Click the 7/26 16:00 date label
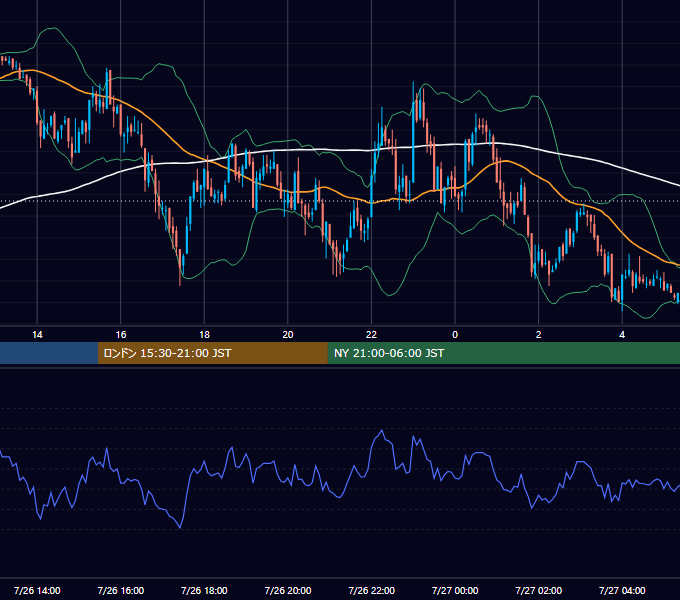The height and width of the screenshot is (600, 680). click(x=121, y=590)
